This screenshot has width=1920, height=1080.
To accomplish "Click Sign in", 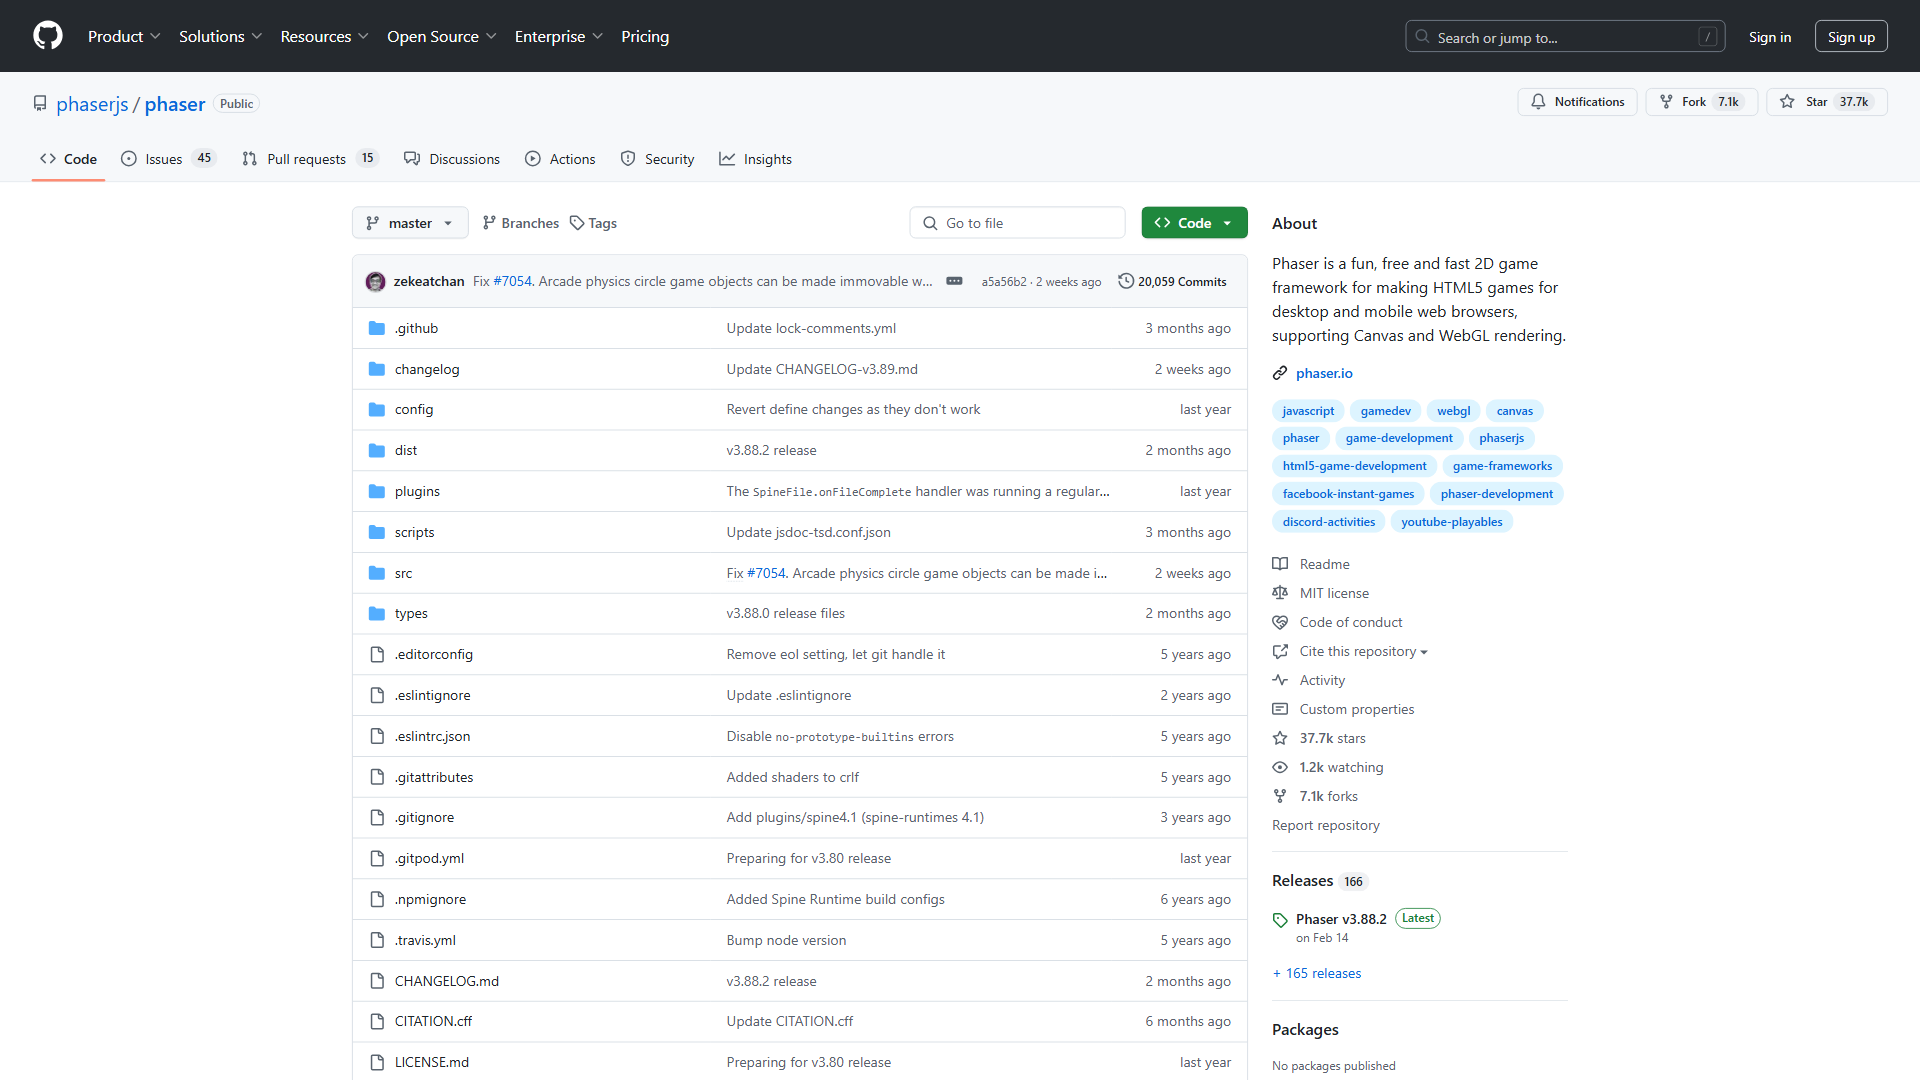I will [1769, 37].
